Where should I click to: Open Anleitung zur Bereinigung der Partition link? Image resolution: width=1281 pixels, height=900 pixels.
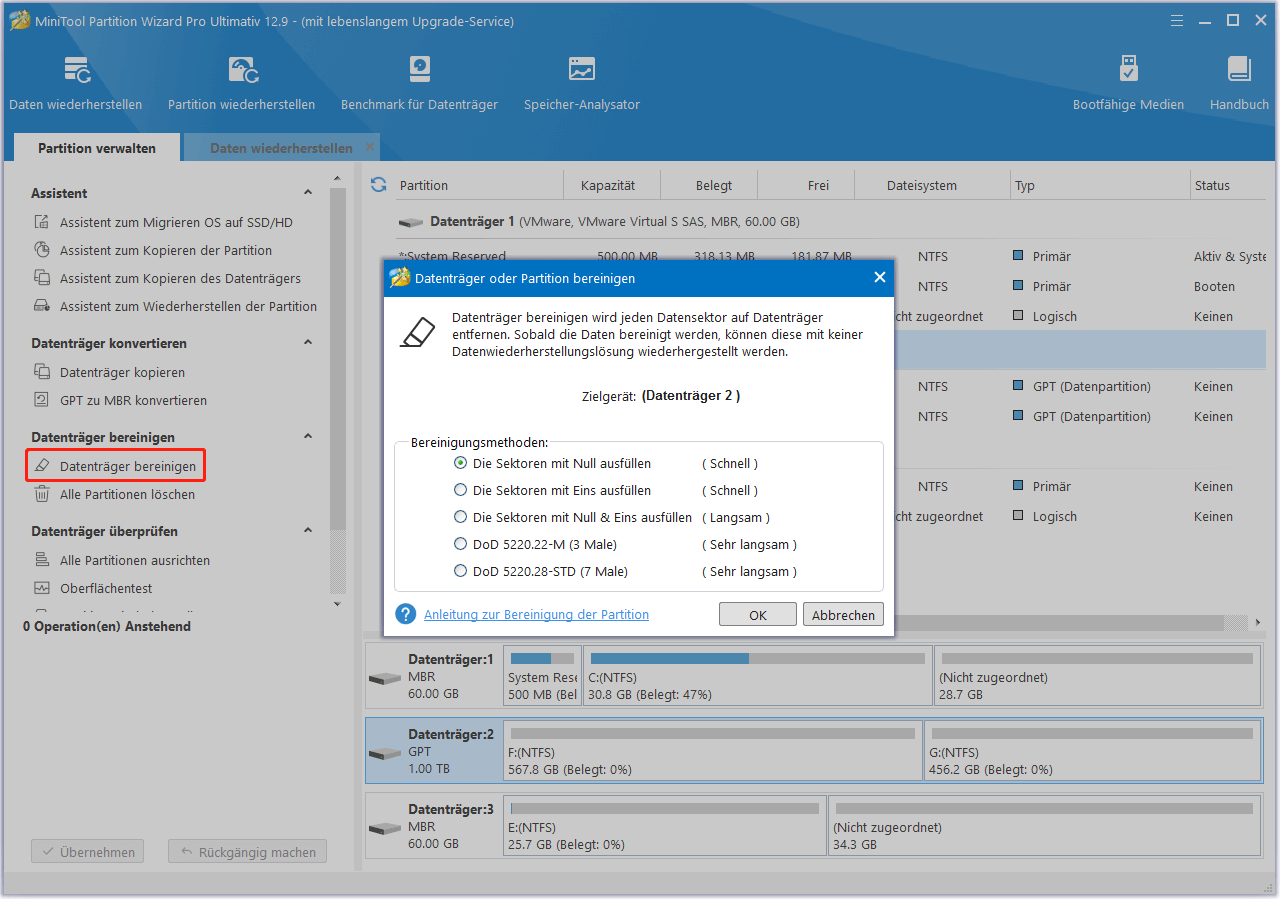[536, 615]
